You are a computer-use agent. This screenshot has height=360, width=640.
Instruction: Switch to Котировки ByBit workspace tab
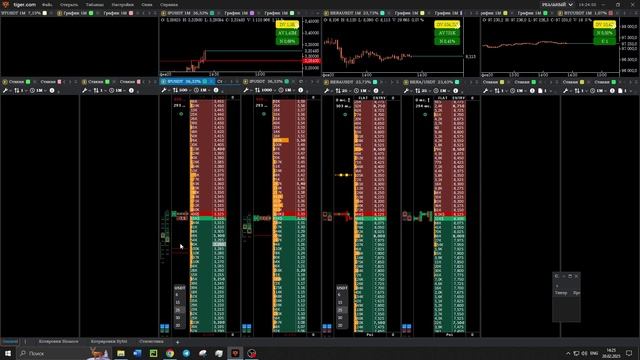click(109, 341)
